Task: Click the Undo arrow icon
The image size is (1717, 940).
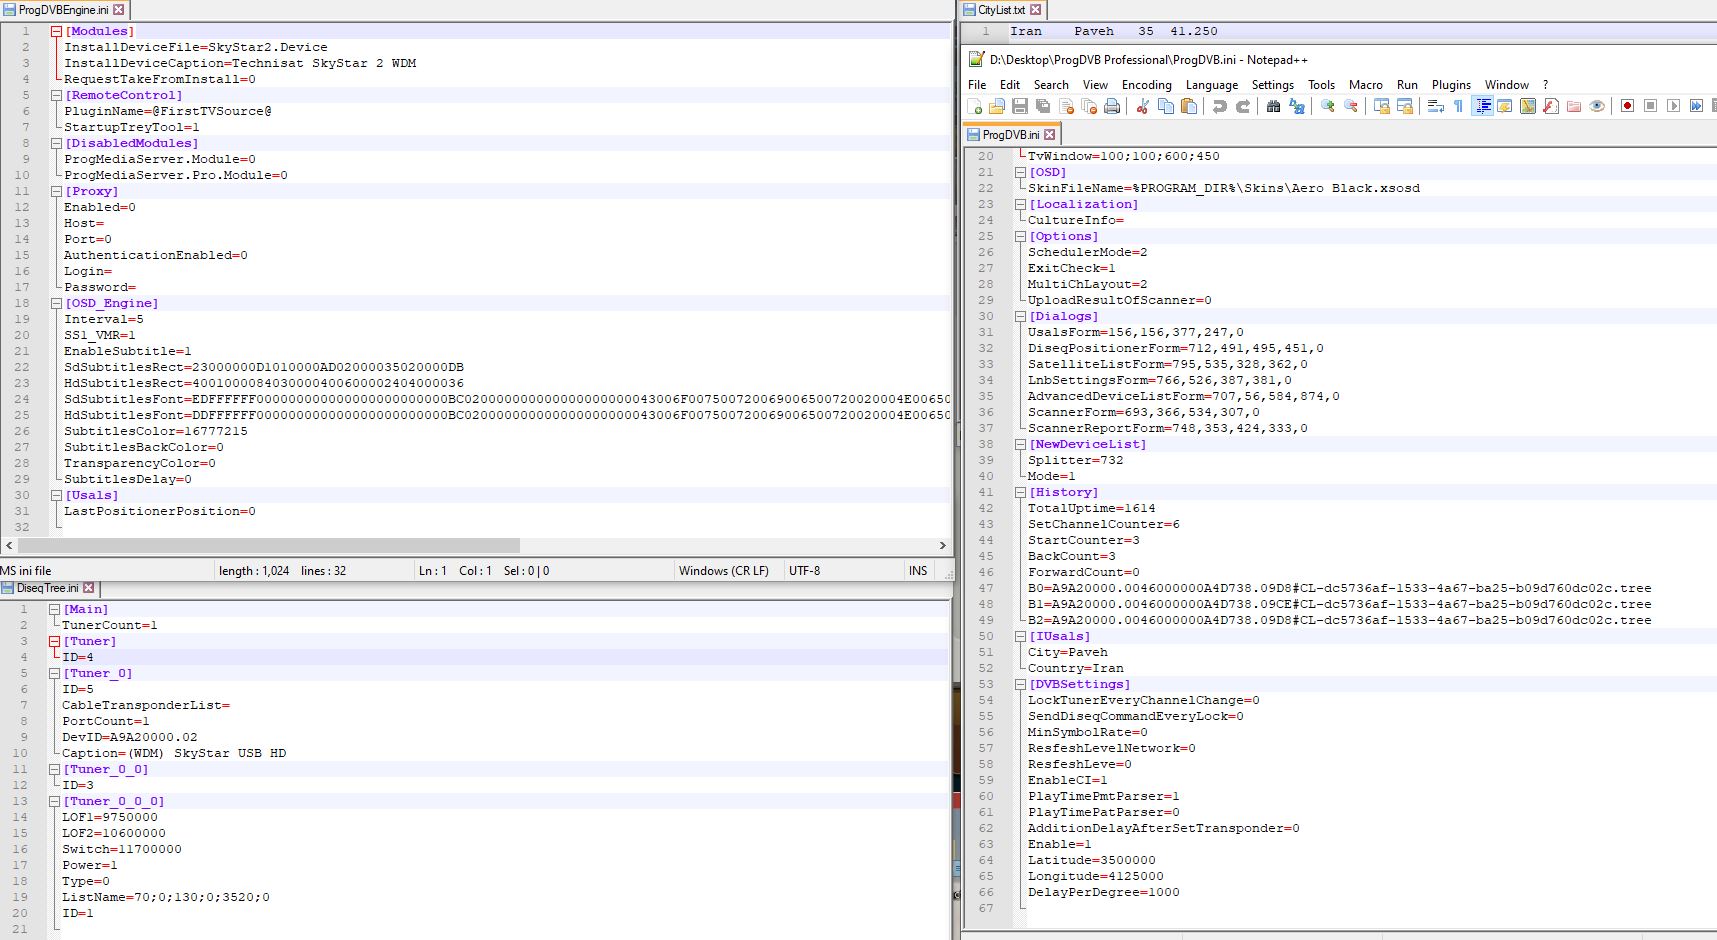Action: click(1219, 106)
